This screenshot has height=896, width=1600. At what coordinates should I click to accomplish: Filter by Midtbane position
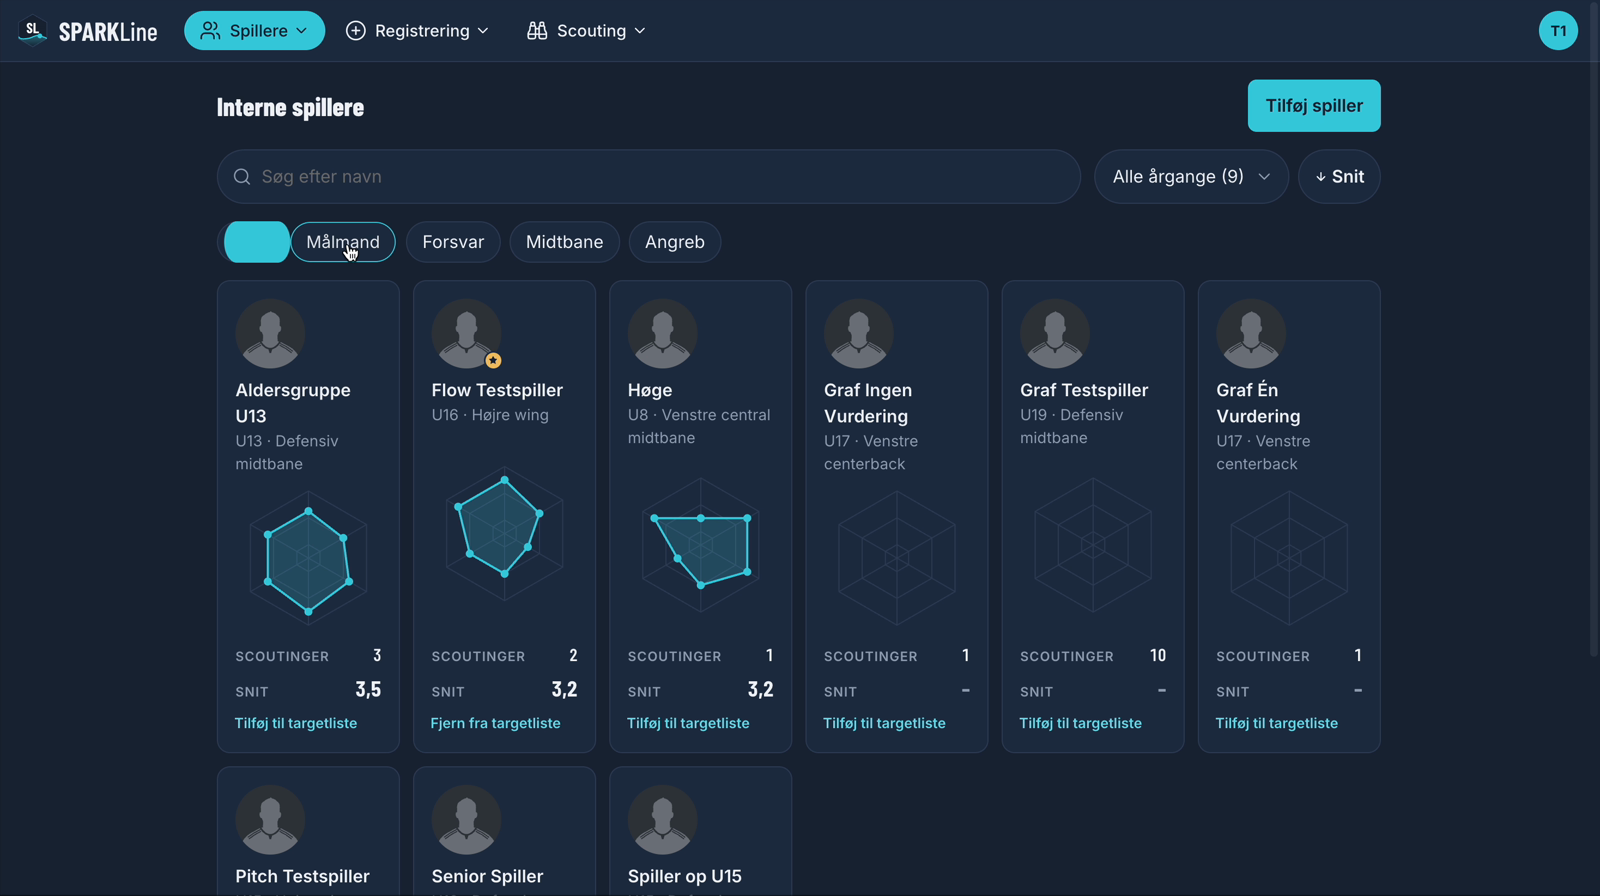(564, 242)
